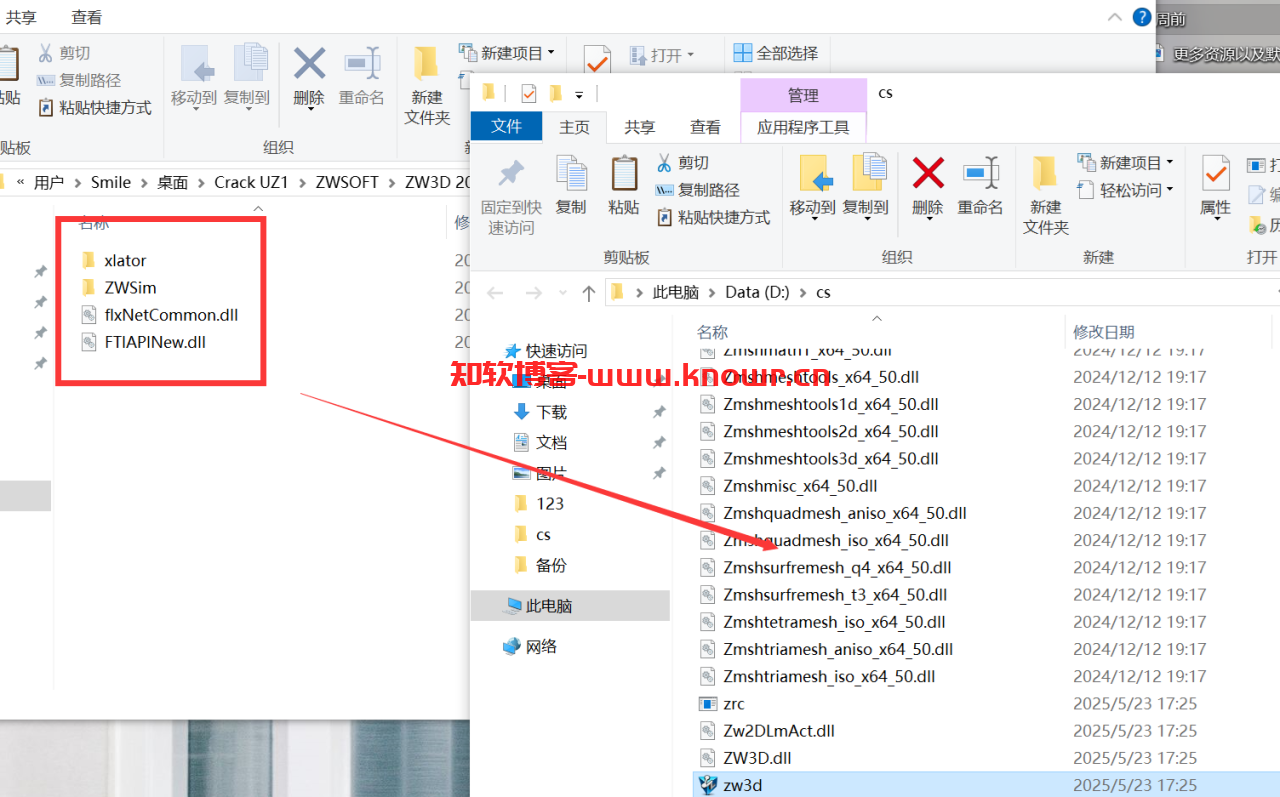
Task: Select flxNetCommon.dll in back window
Action: 171,314
